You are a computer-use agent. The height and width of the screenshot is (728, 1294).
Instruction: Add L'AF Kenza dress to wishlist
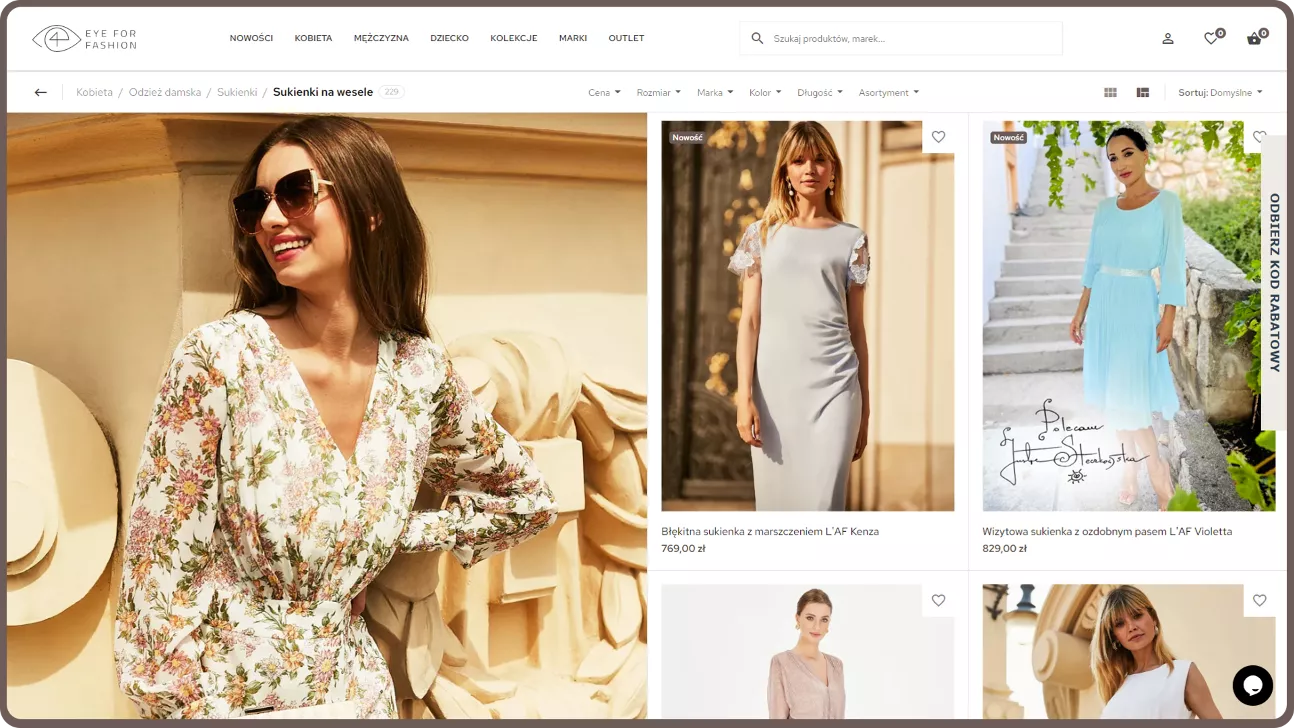tap(938, 137)
